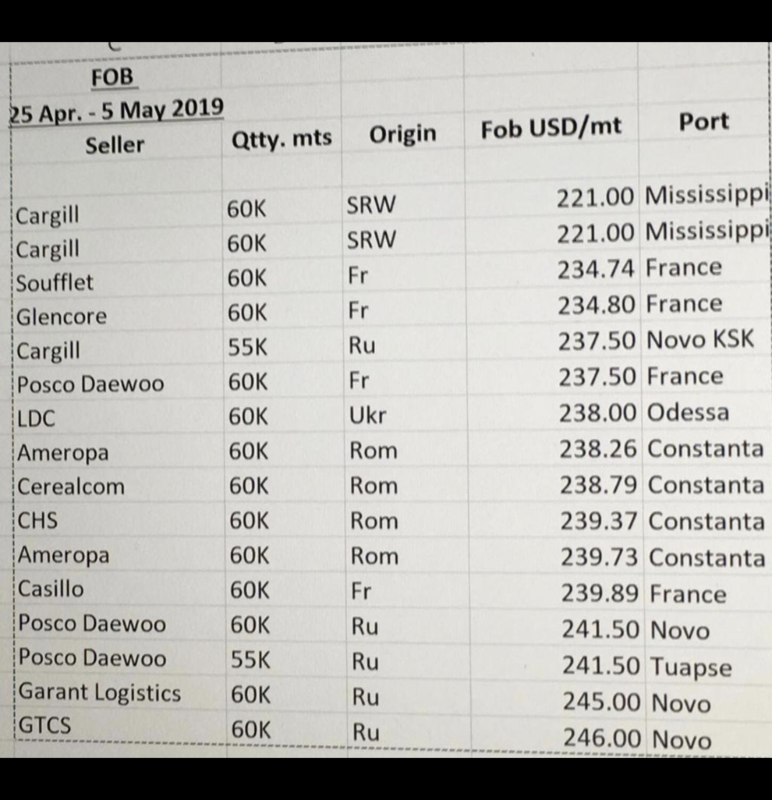Select the CHS seller cell

pyautogui.click(x=37, y=521)
